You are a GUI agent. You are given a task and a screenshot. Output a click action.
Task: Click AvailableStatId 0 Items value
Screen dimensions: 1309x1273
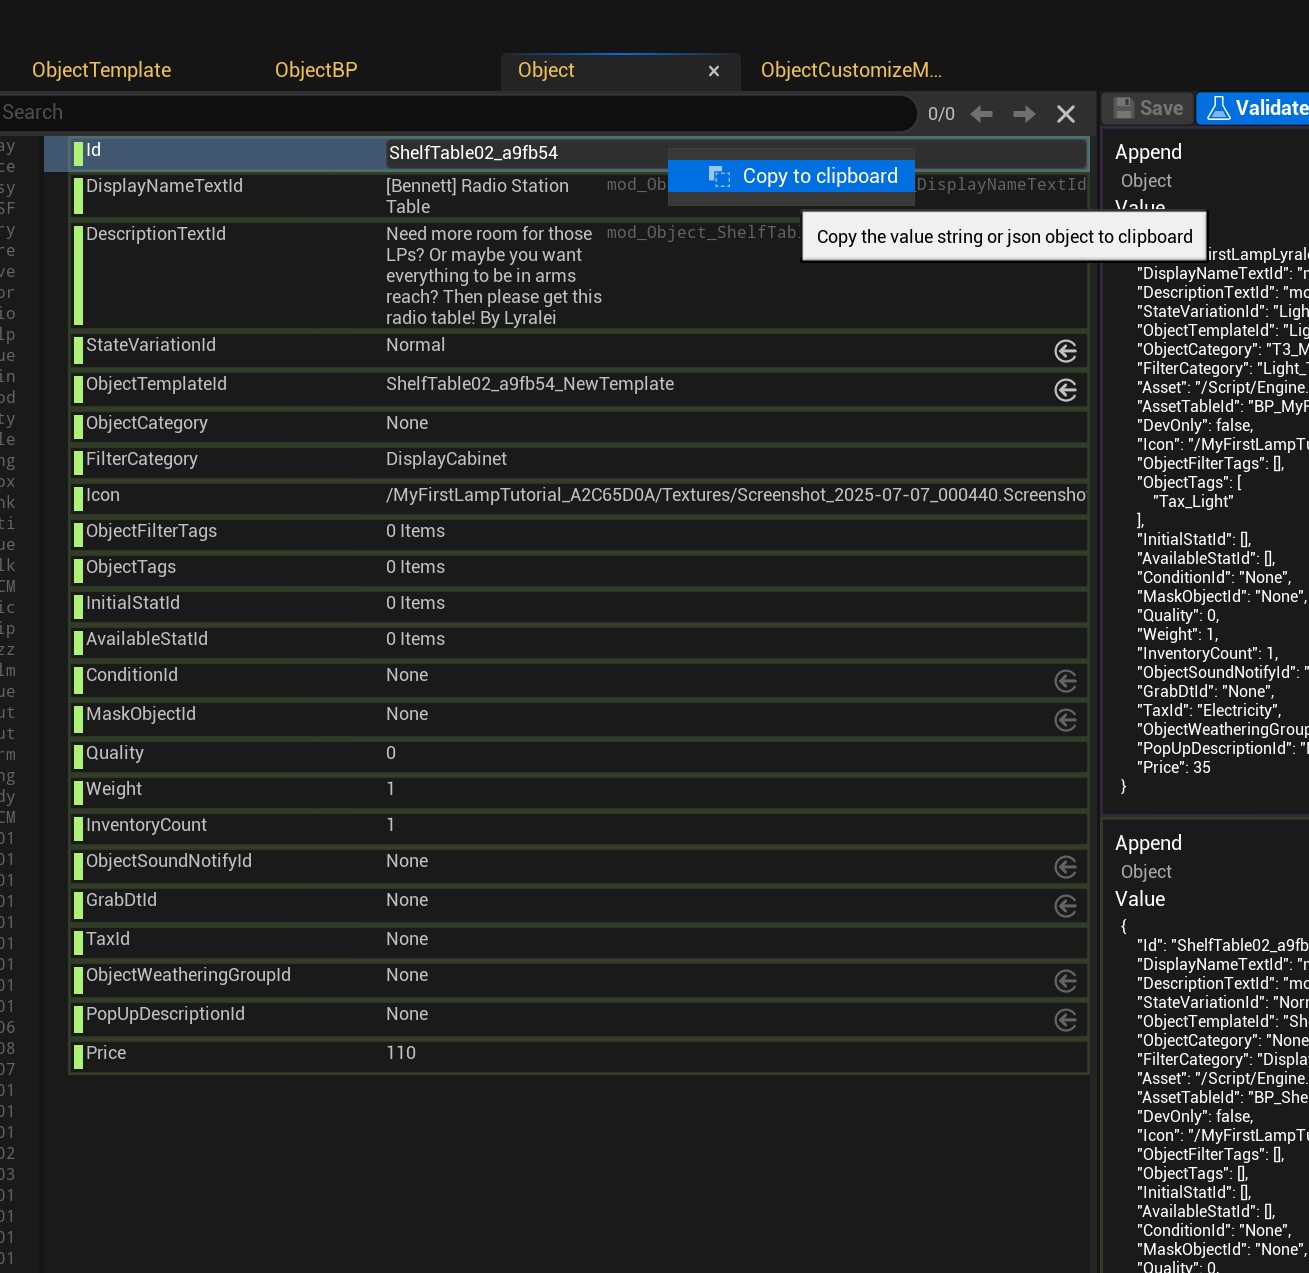[415, 639]
